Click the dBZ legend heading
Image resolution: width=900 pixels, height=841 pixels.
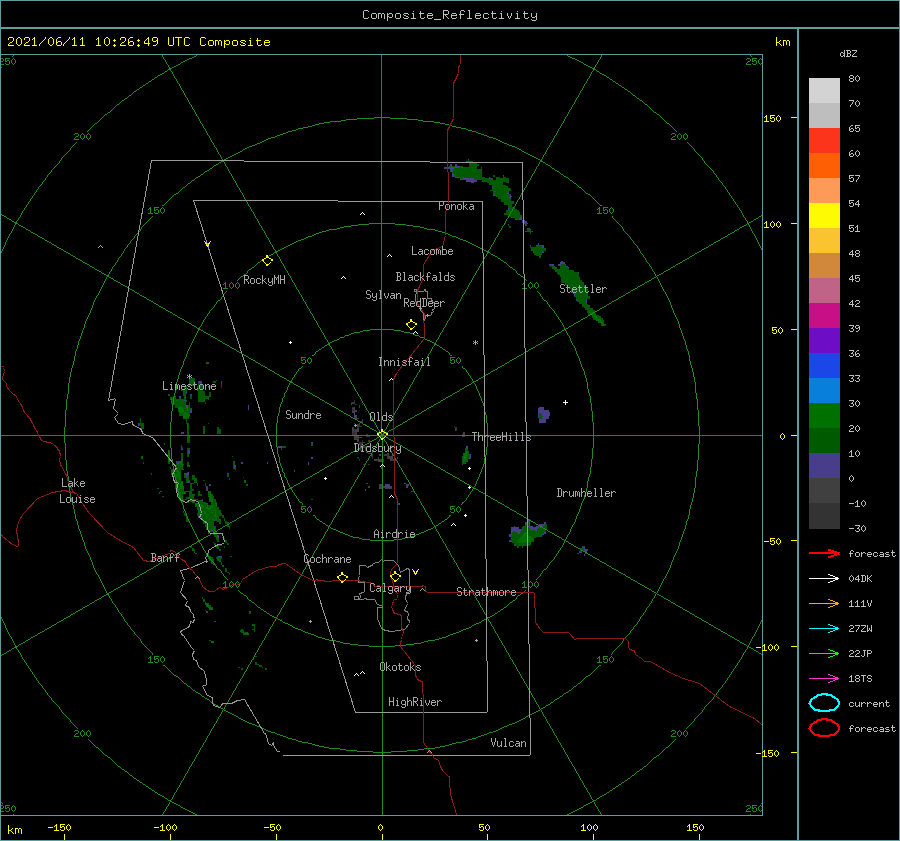tap(848, 54)
